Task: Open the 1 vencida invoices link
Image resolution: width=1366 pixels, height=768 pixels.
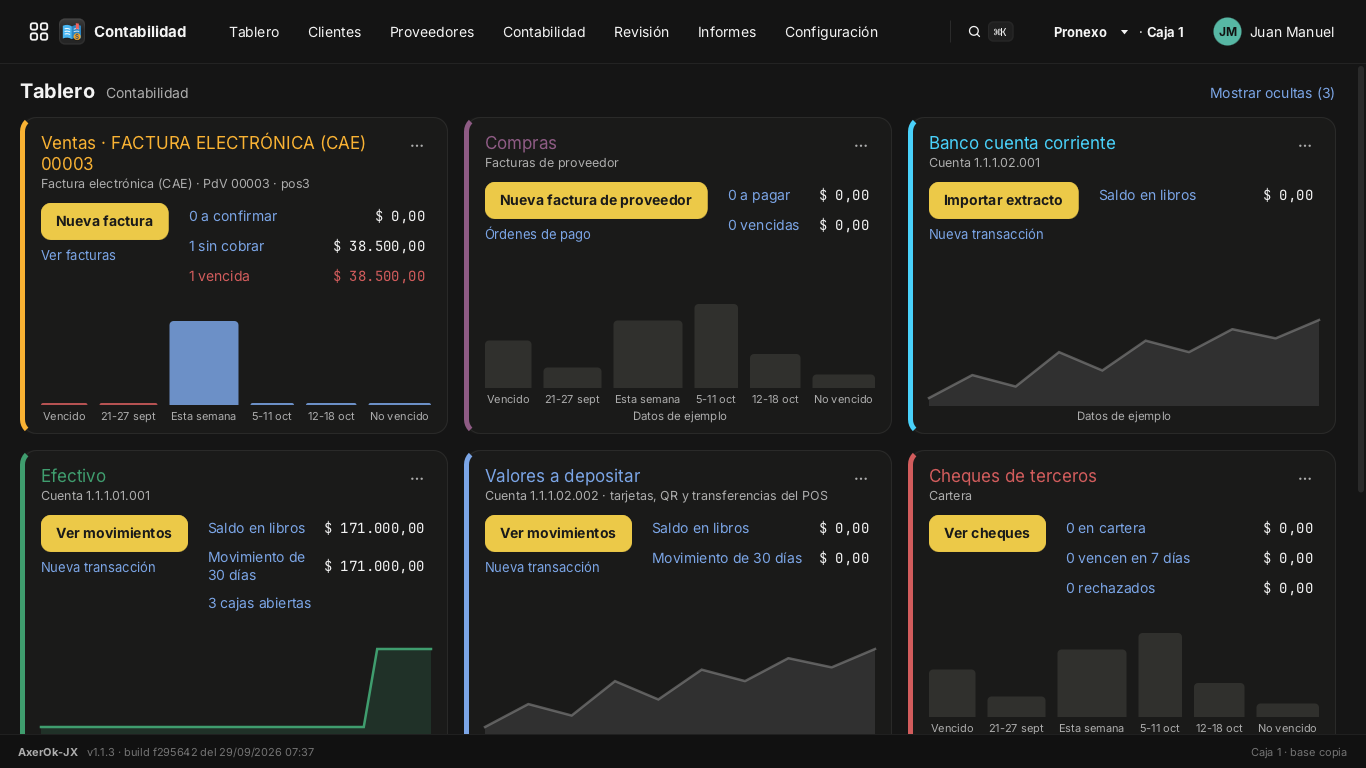Action: point(219,276)
